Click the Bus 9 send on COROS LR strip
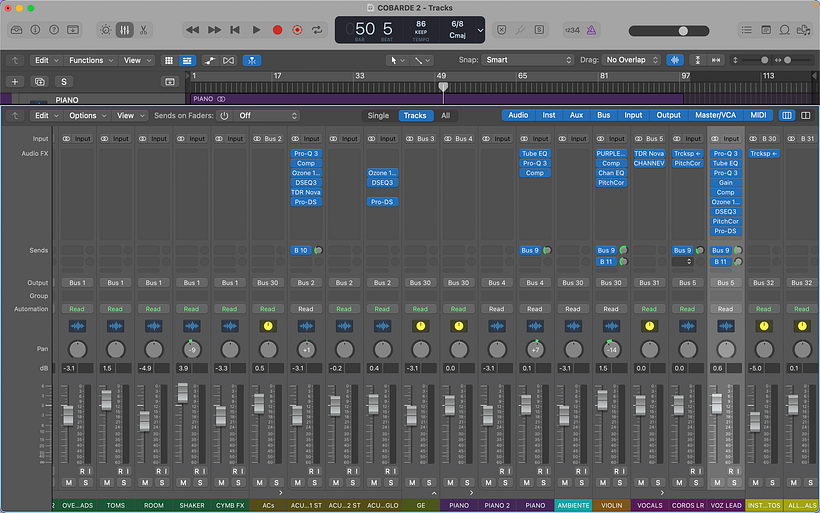The image size is (820, 513). 682,250
